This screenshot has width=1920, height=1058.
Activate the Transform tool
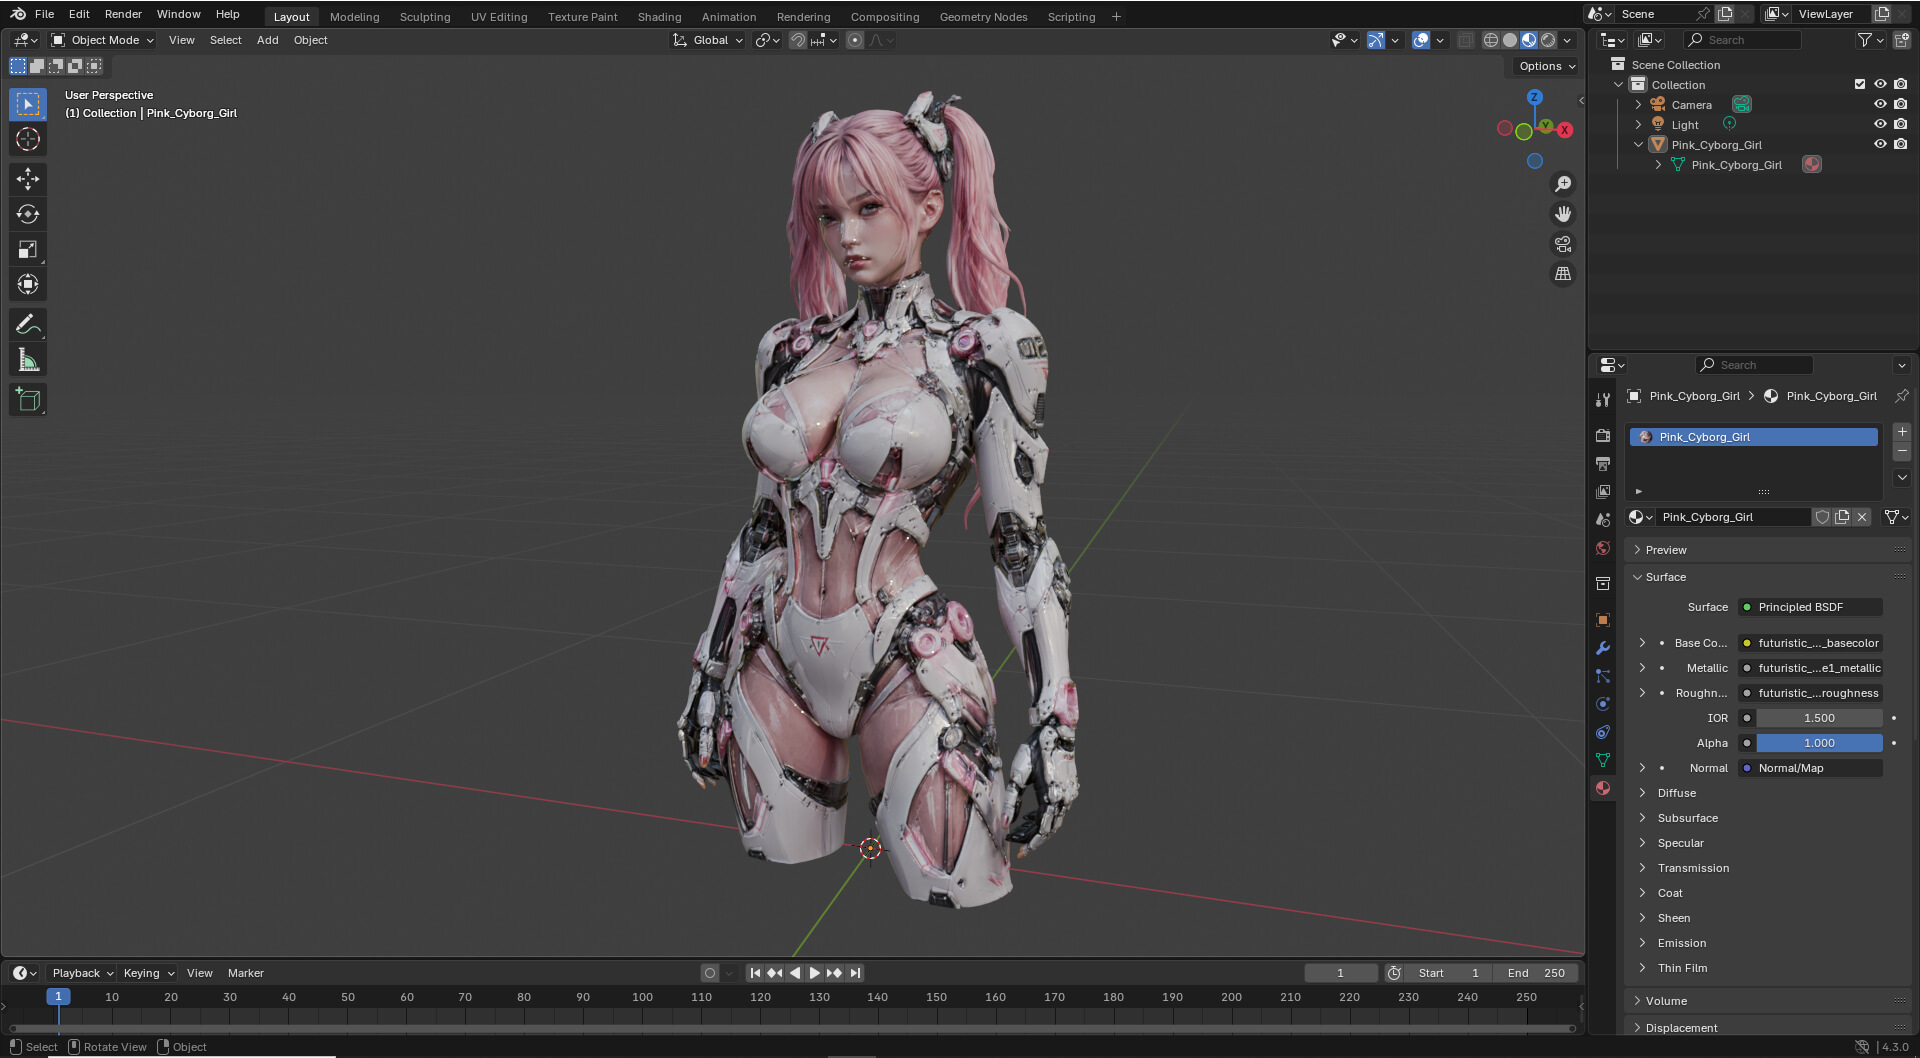tap(28, 284)
